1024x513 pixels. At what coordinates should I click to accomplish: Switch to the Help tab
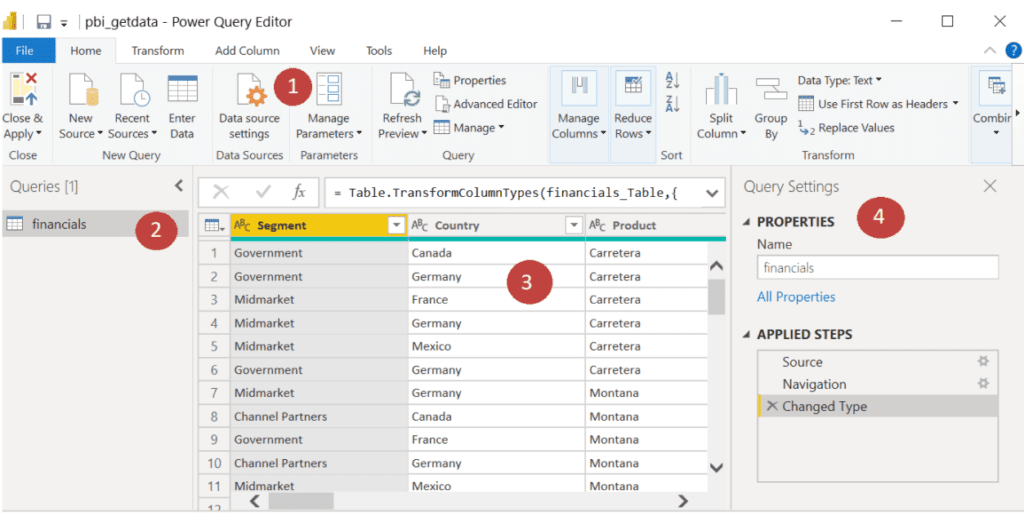[x=435, y=50]
